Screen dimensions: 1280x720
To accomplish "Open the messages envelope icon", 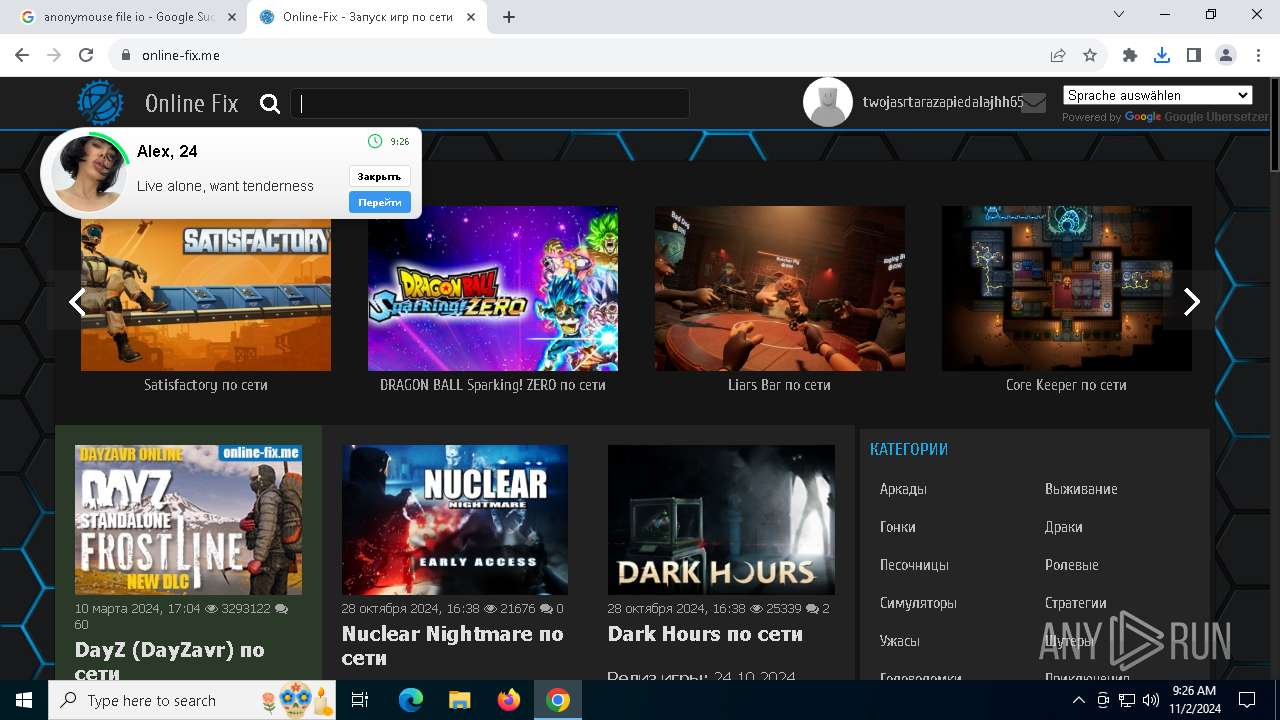I will (1034, 103).
